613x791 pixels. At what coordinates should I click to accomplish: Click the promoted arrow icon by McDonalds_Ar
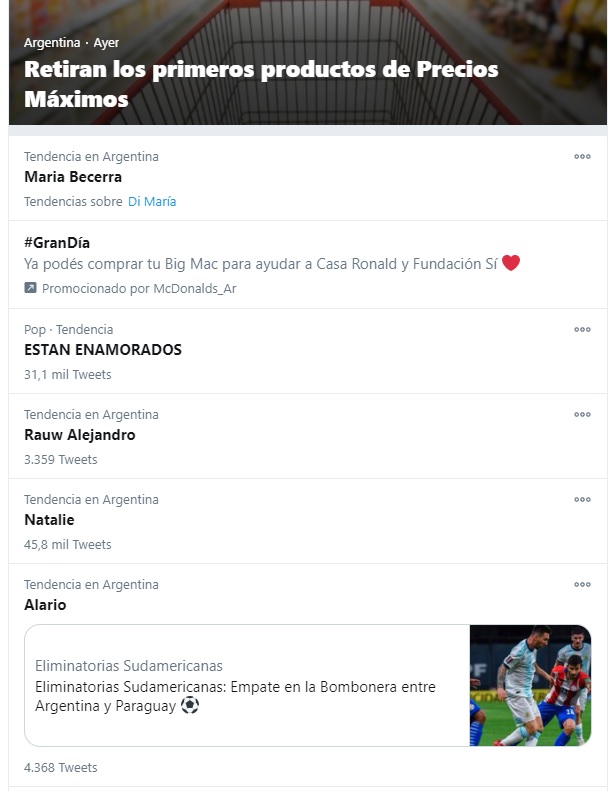[x=31, y=288]
